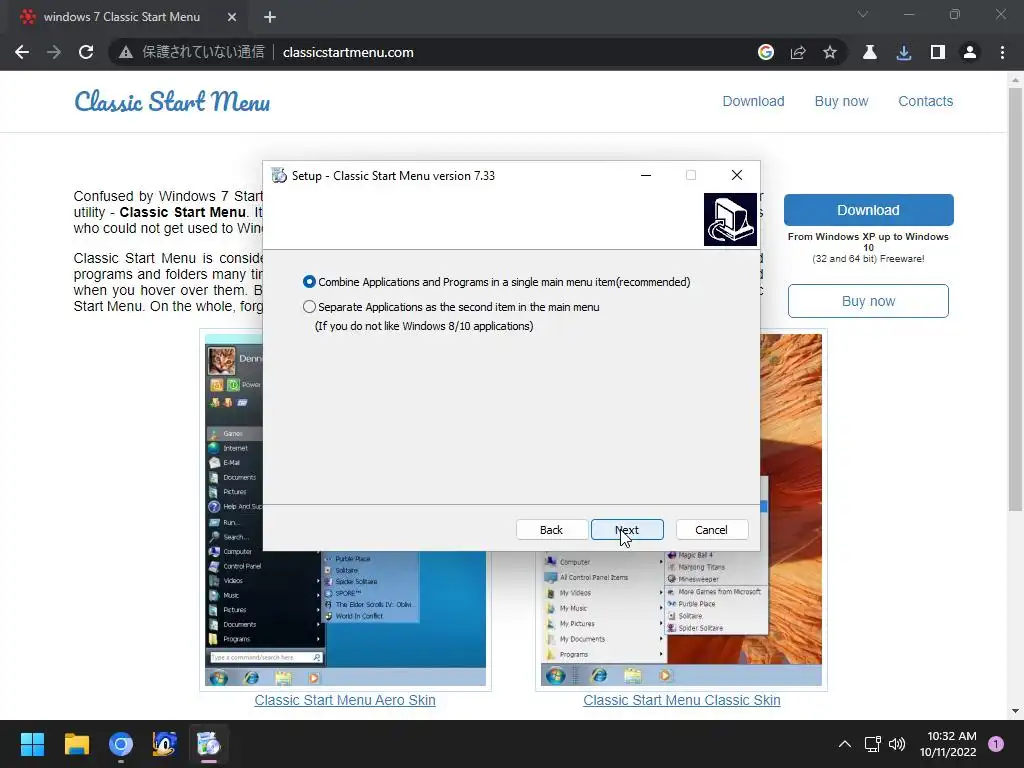The width and height of the screenshot is (1024, 768).
Task: Click the Setup installer icon in title bar
Action: pos(279,175)
